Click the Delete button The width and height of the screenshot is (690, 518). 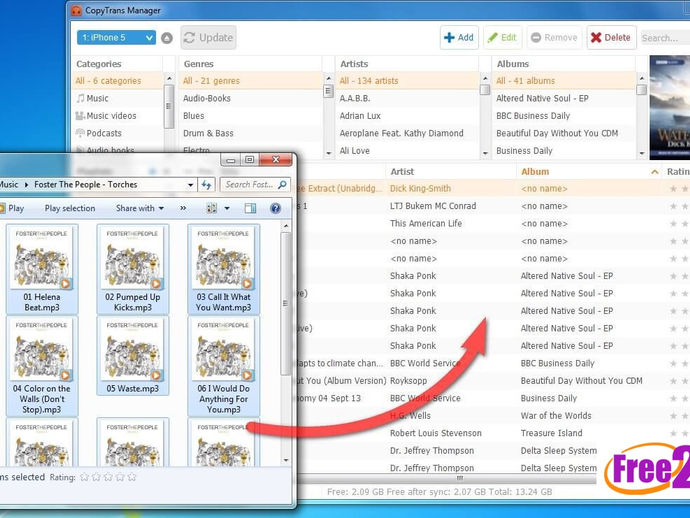coord(611,38)
